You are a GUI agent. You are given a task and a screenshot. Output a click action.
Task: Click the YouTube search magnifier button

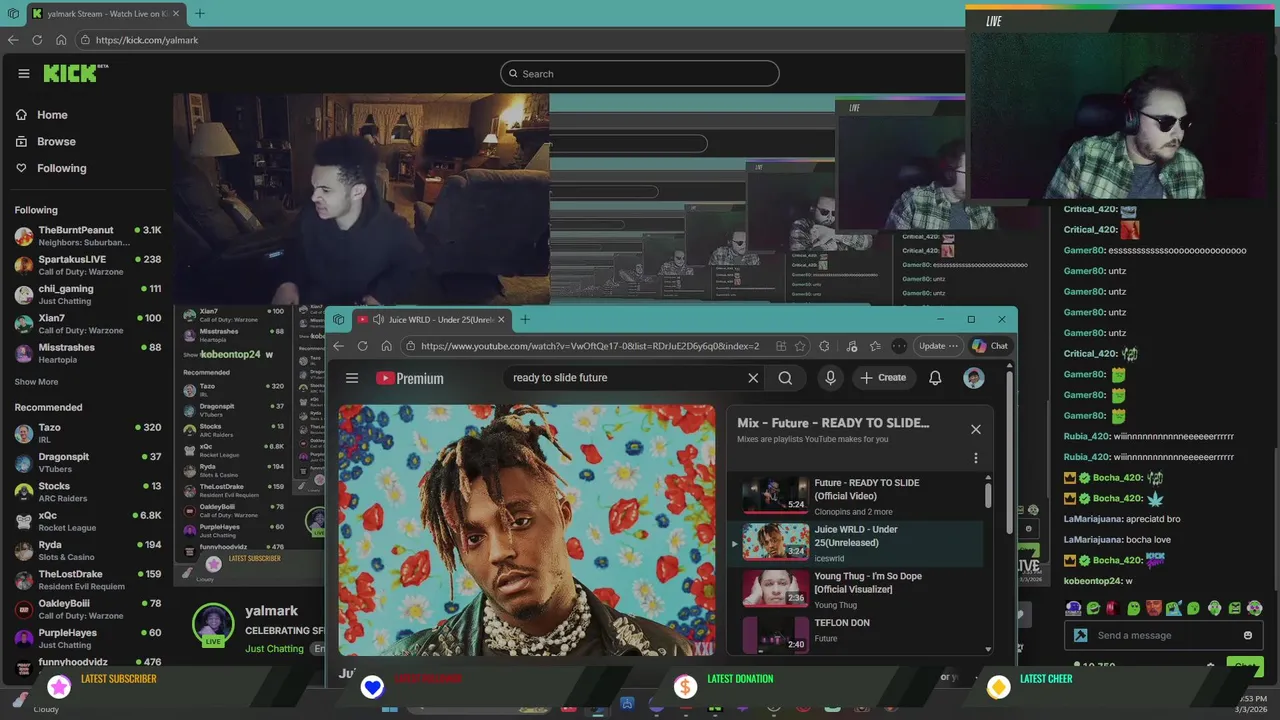point(786,378)
